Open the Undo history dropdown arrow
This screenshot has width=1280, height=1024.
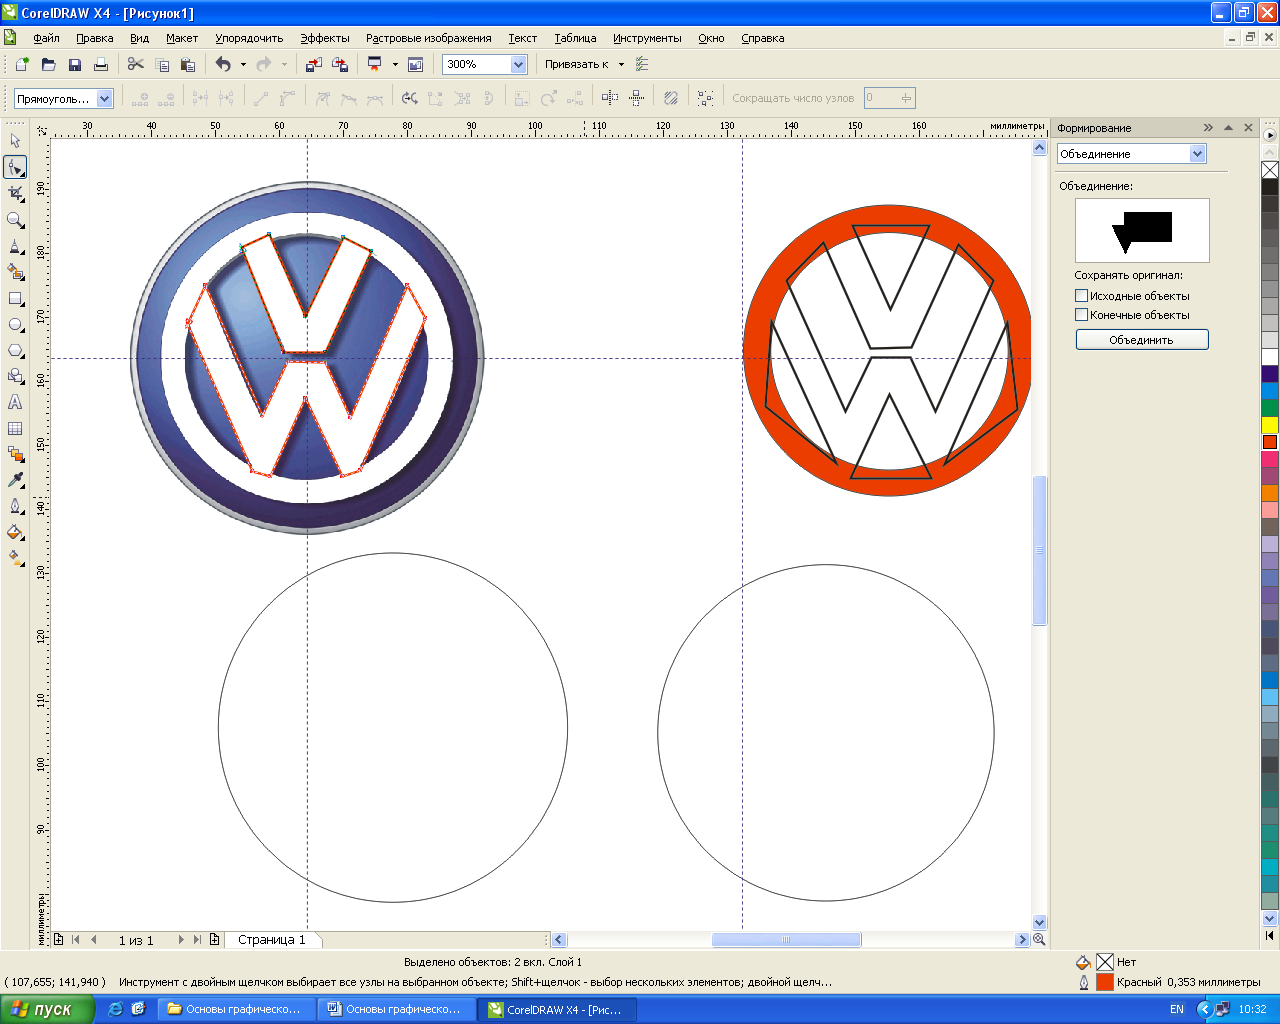(x=243, y=64)
